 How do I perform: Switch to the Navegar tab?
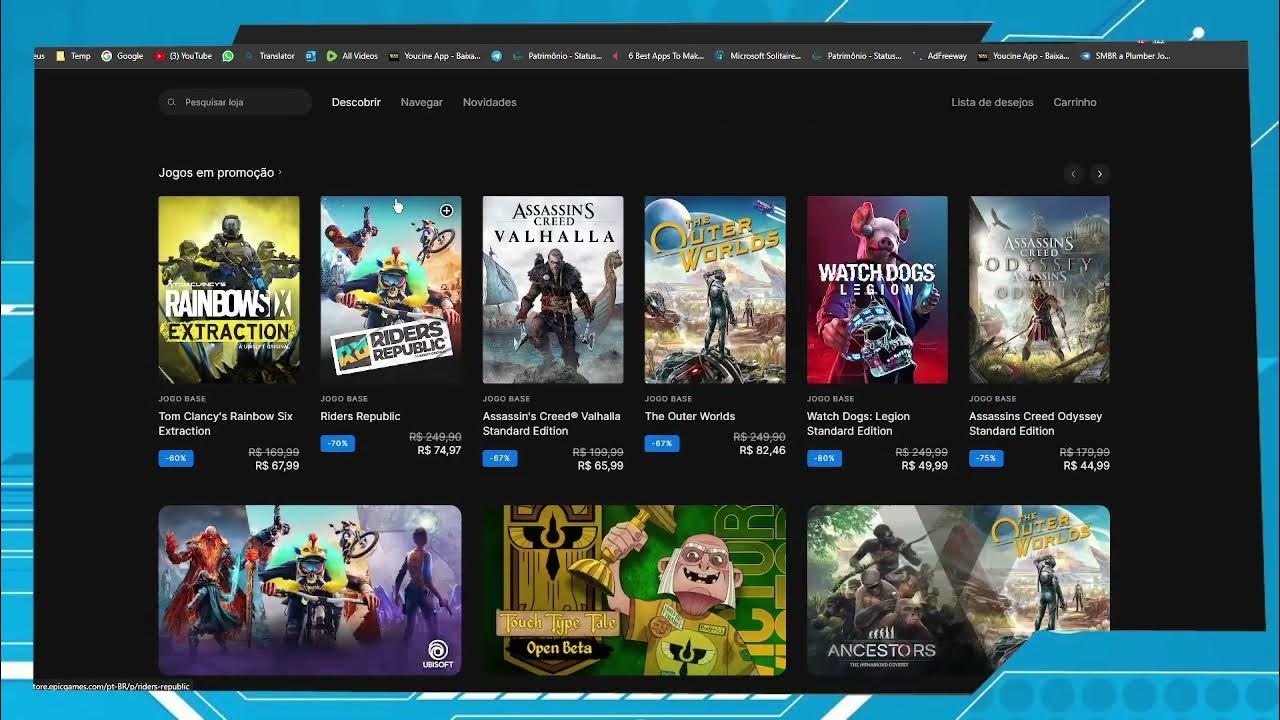(x=422, y=102)
